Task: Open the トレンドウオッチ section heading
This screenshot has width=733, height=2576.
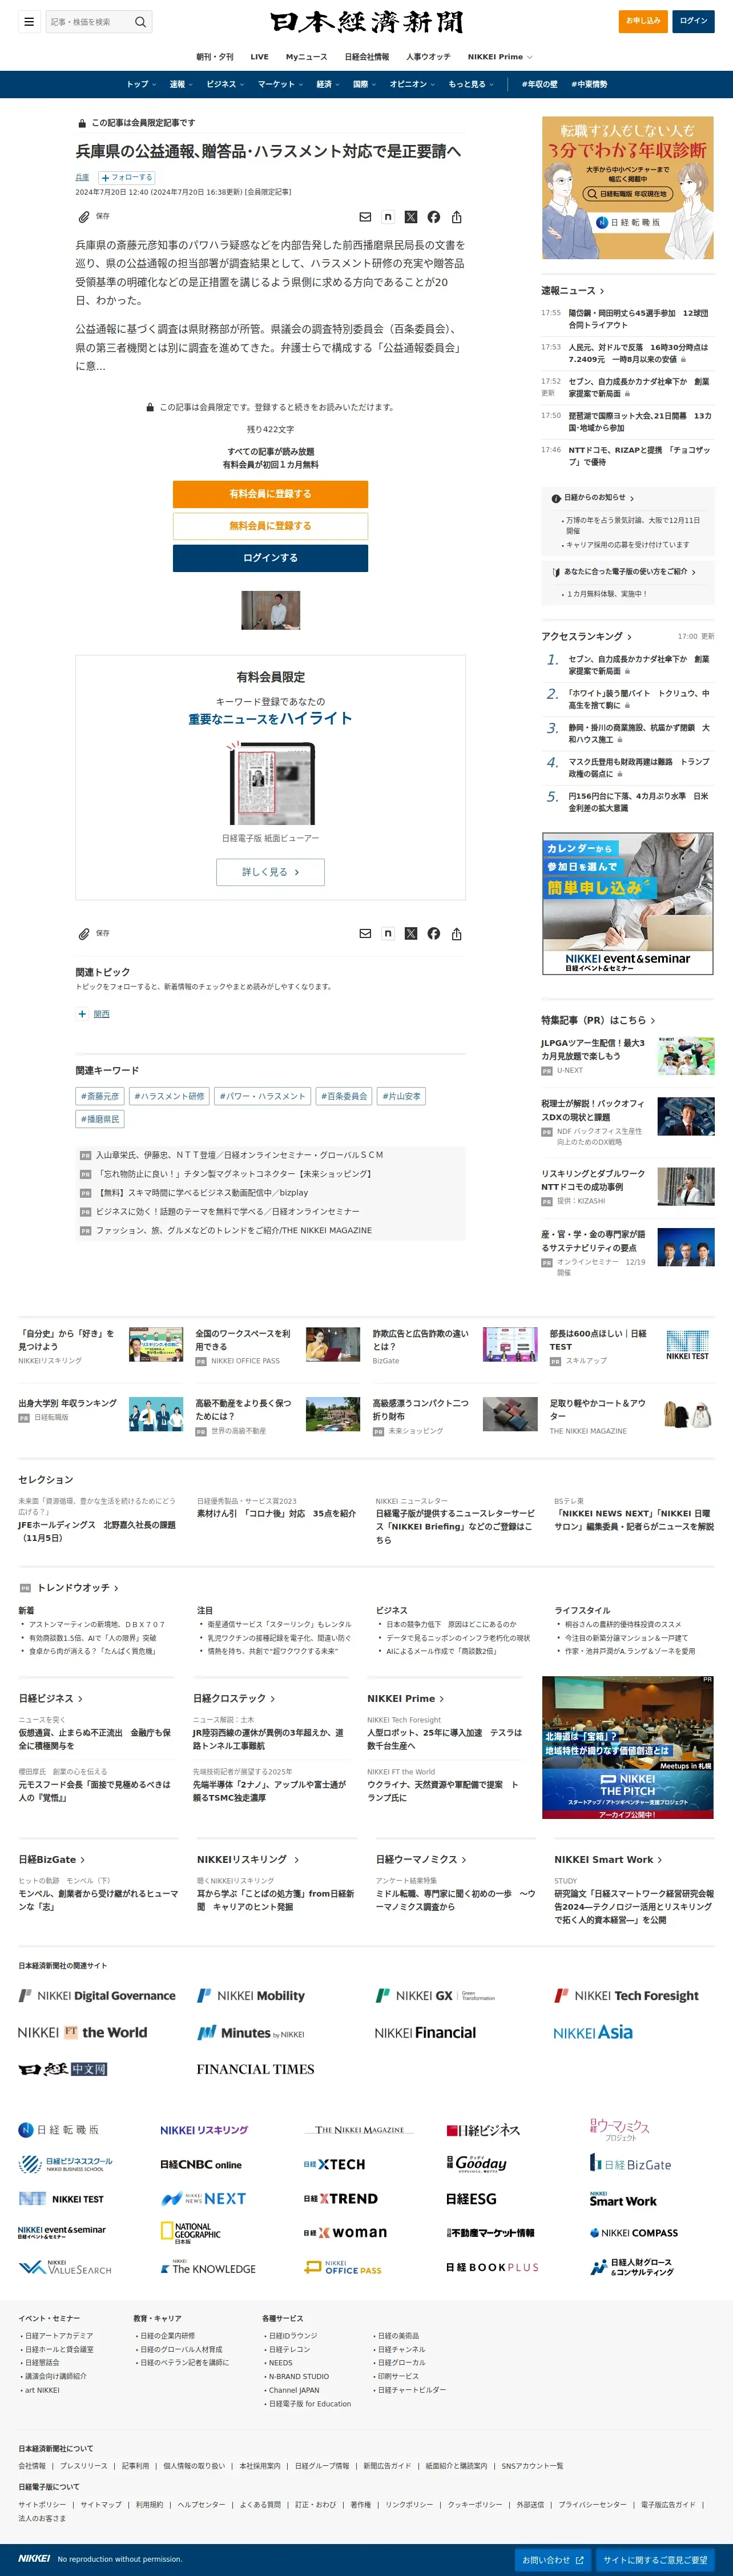Action: 77,1588
